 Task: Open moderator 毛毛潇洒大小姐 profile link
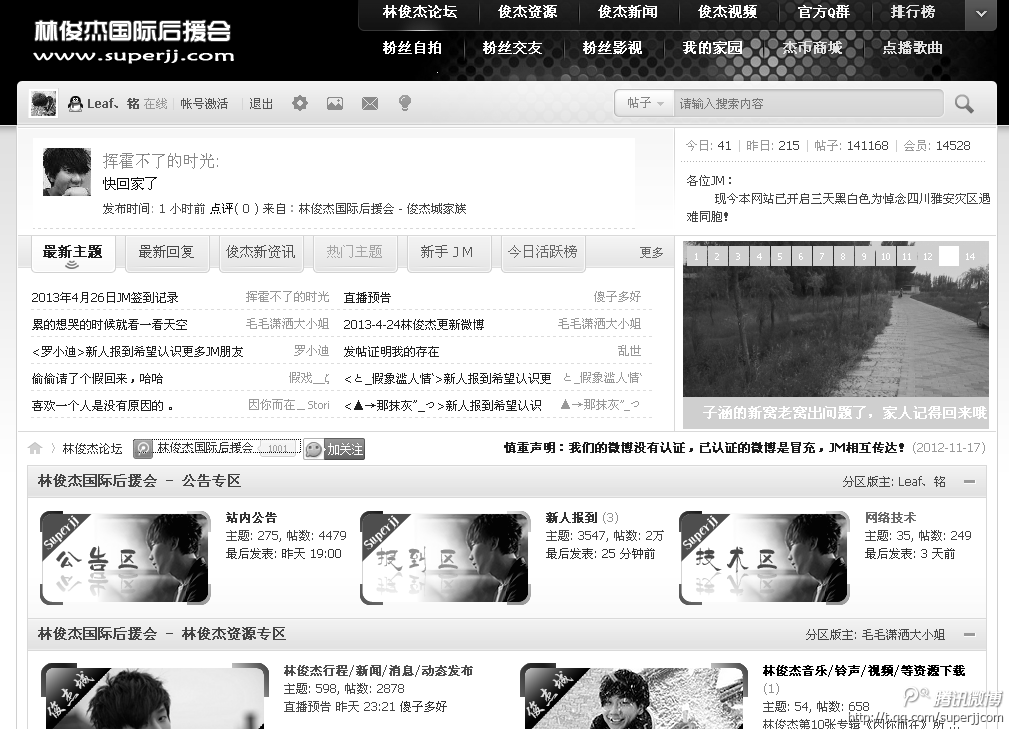coord(903,634)
